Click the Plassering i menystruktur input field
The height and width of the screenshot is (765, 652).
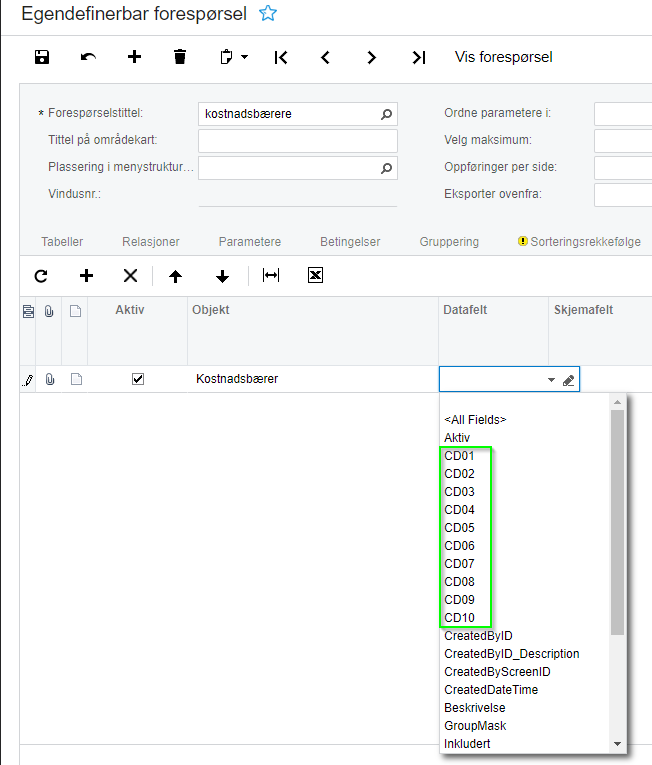(298, 168)
